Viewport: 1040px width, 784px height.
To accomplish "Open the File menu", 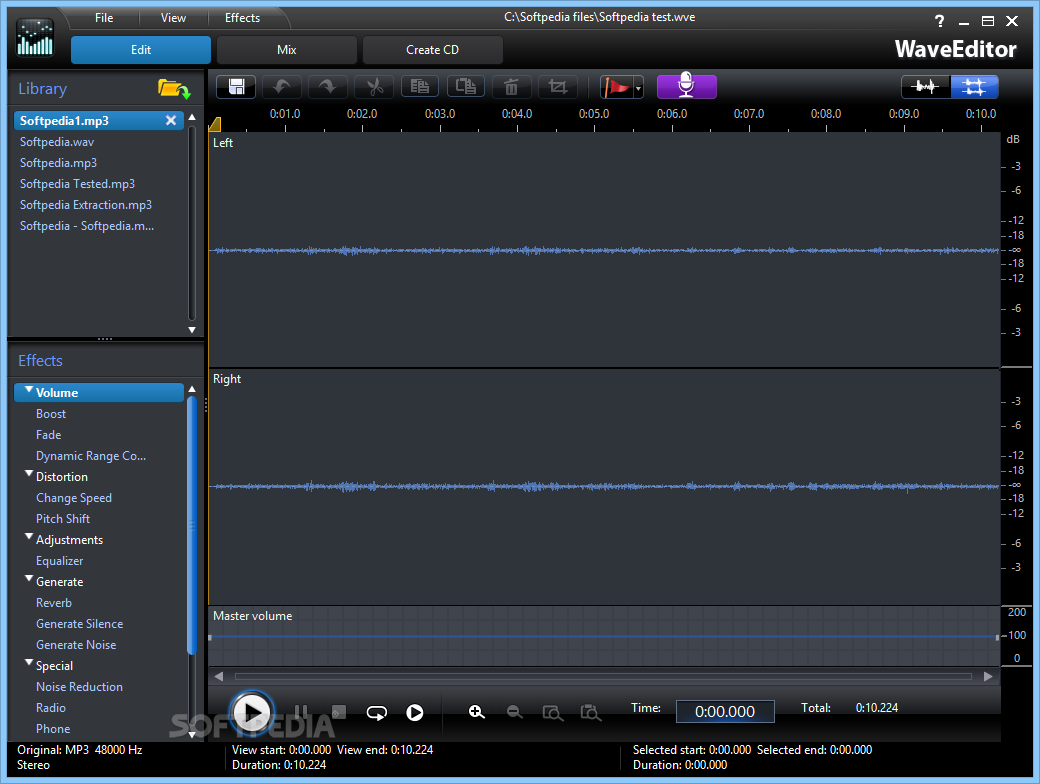I will (104, 18).
